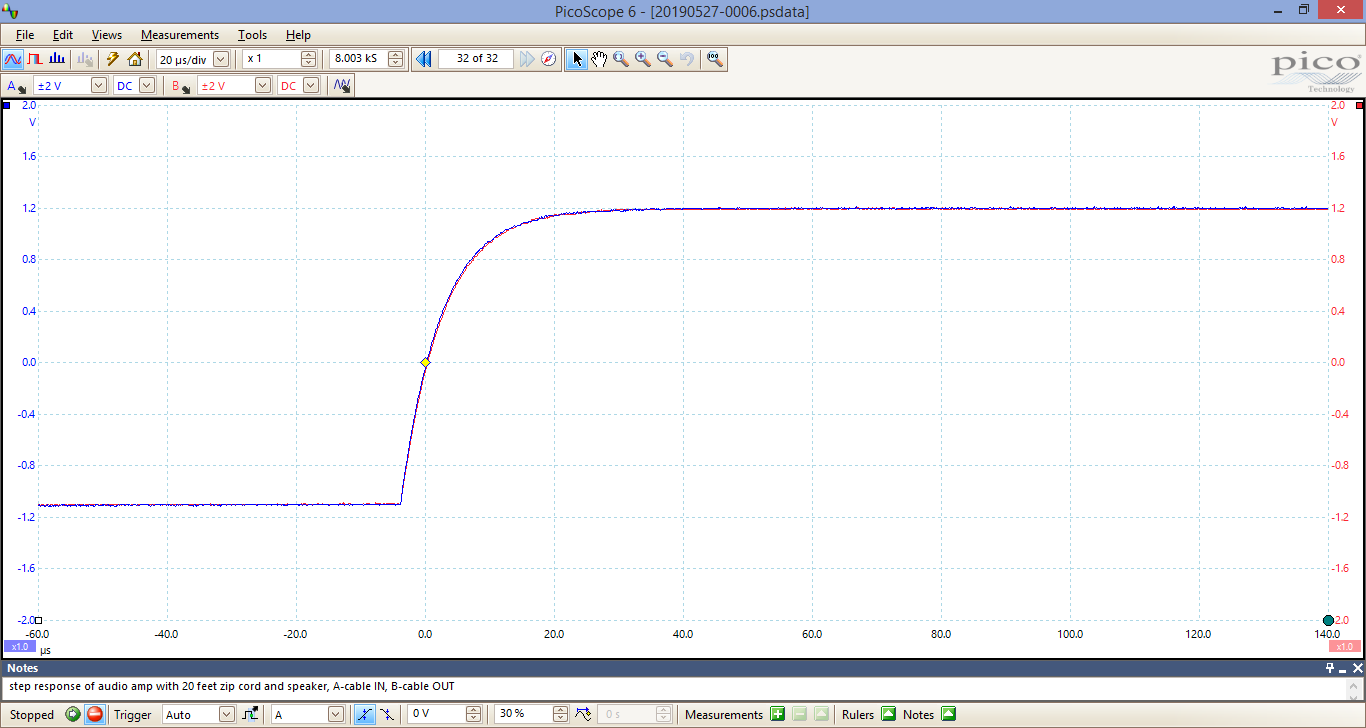Click the red Stop capture button

(94, 715)
